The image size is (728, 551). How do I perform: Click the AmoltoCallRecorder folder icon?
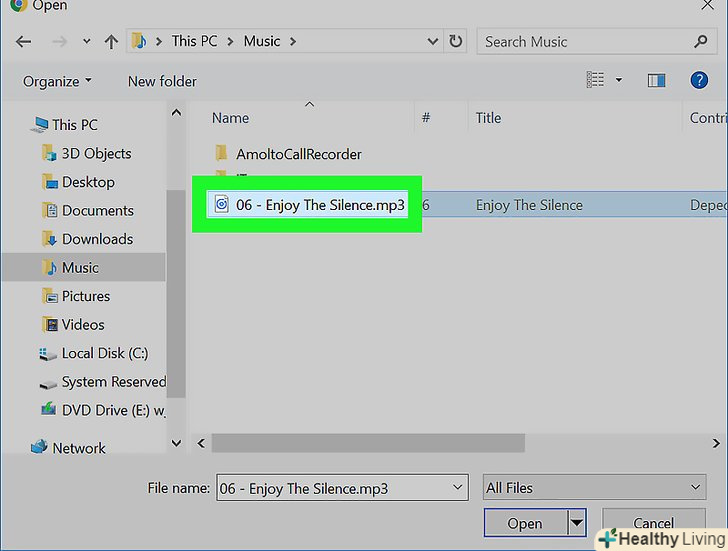pos(221,153)
